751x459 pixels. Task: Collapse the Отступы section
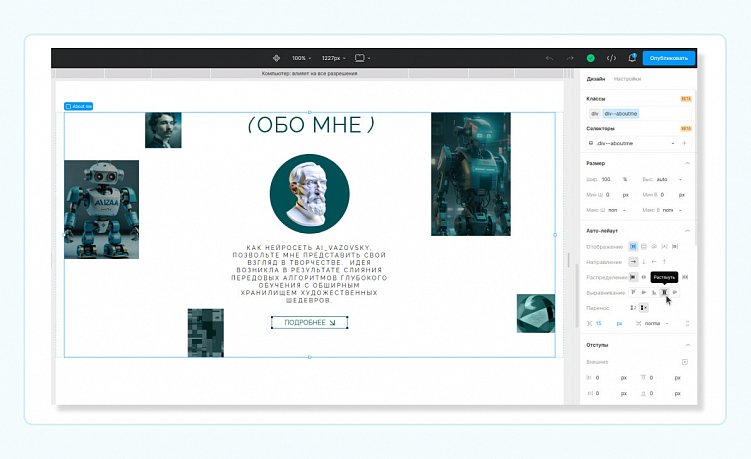687,345
